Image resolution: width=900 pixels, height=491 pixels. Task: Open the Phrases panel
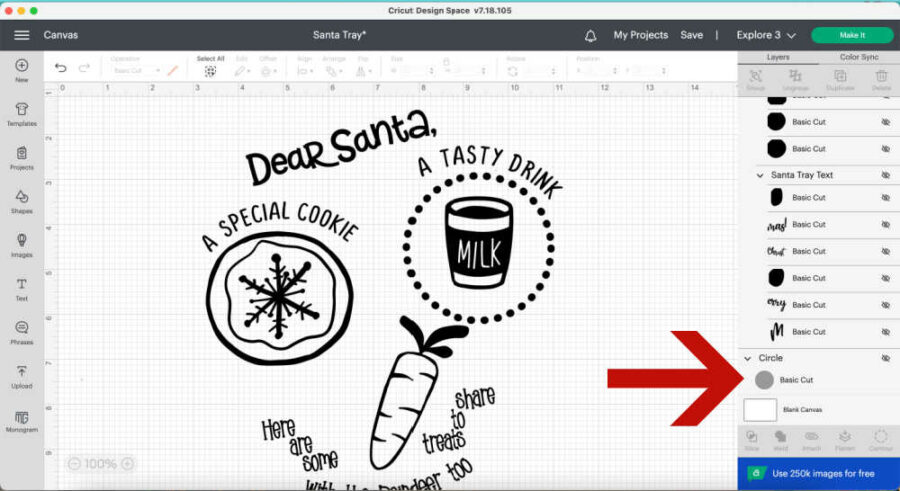tap(21, 332)
